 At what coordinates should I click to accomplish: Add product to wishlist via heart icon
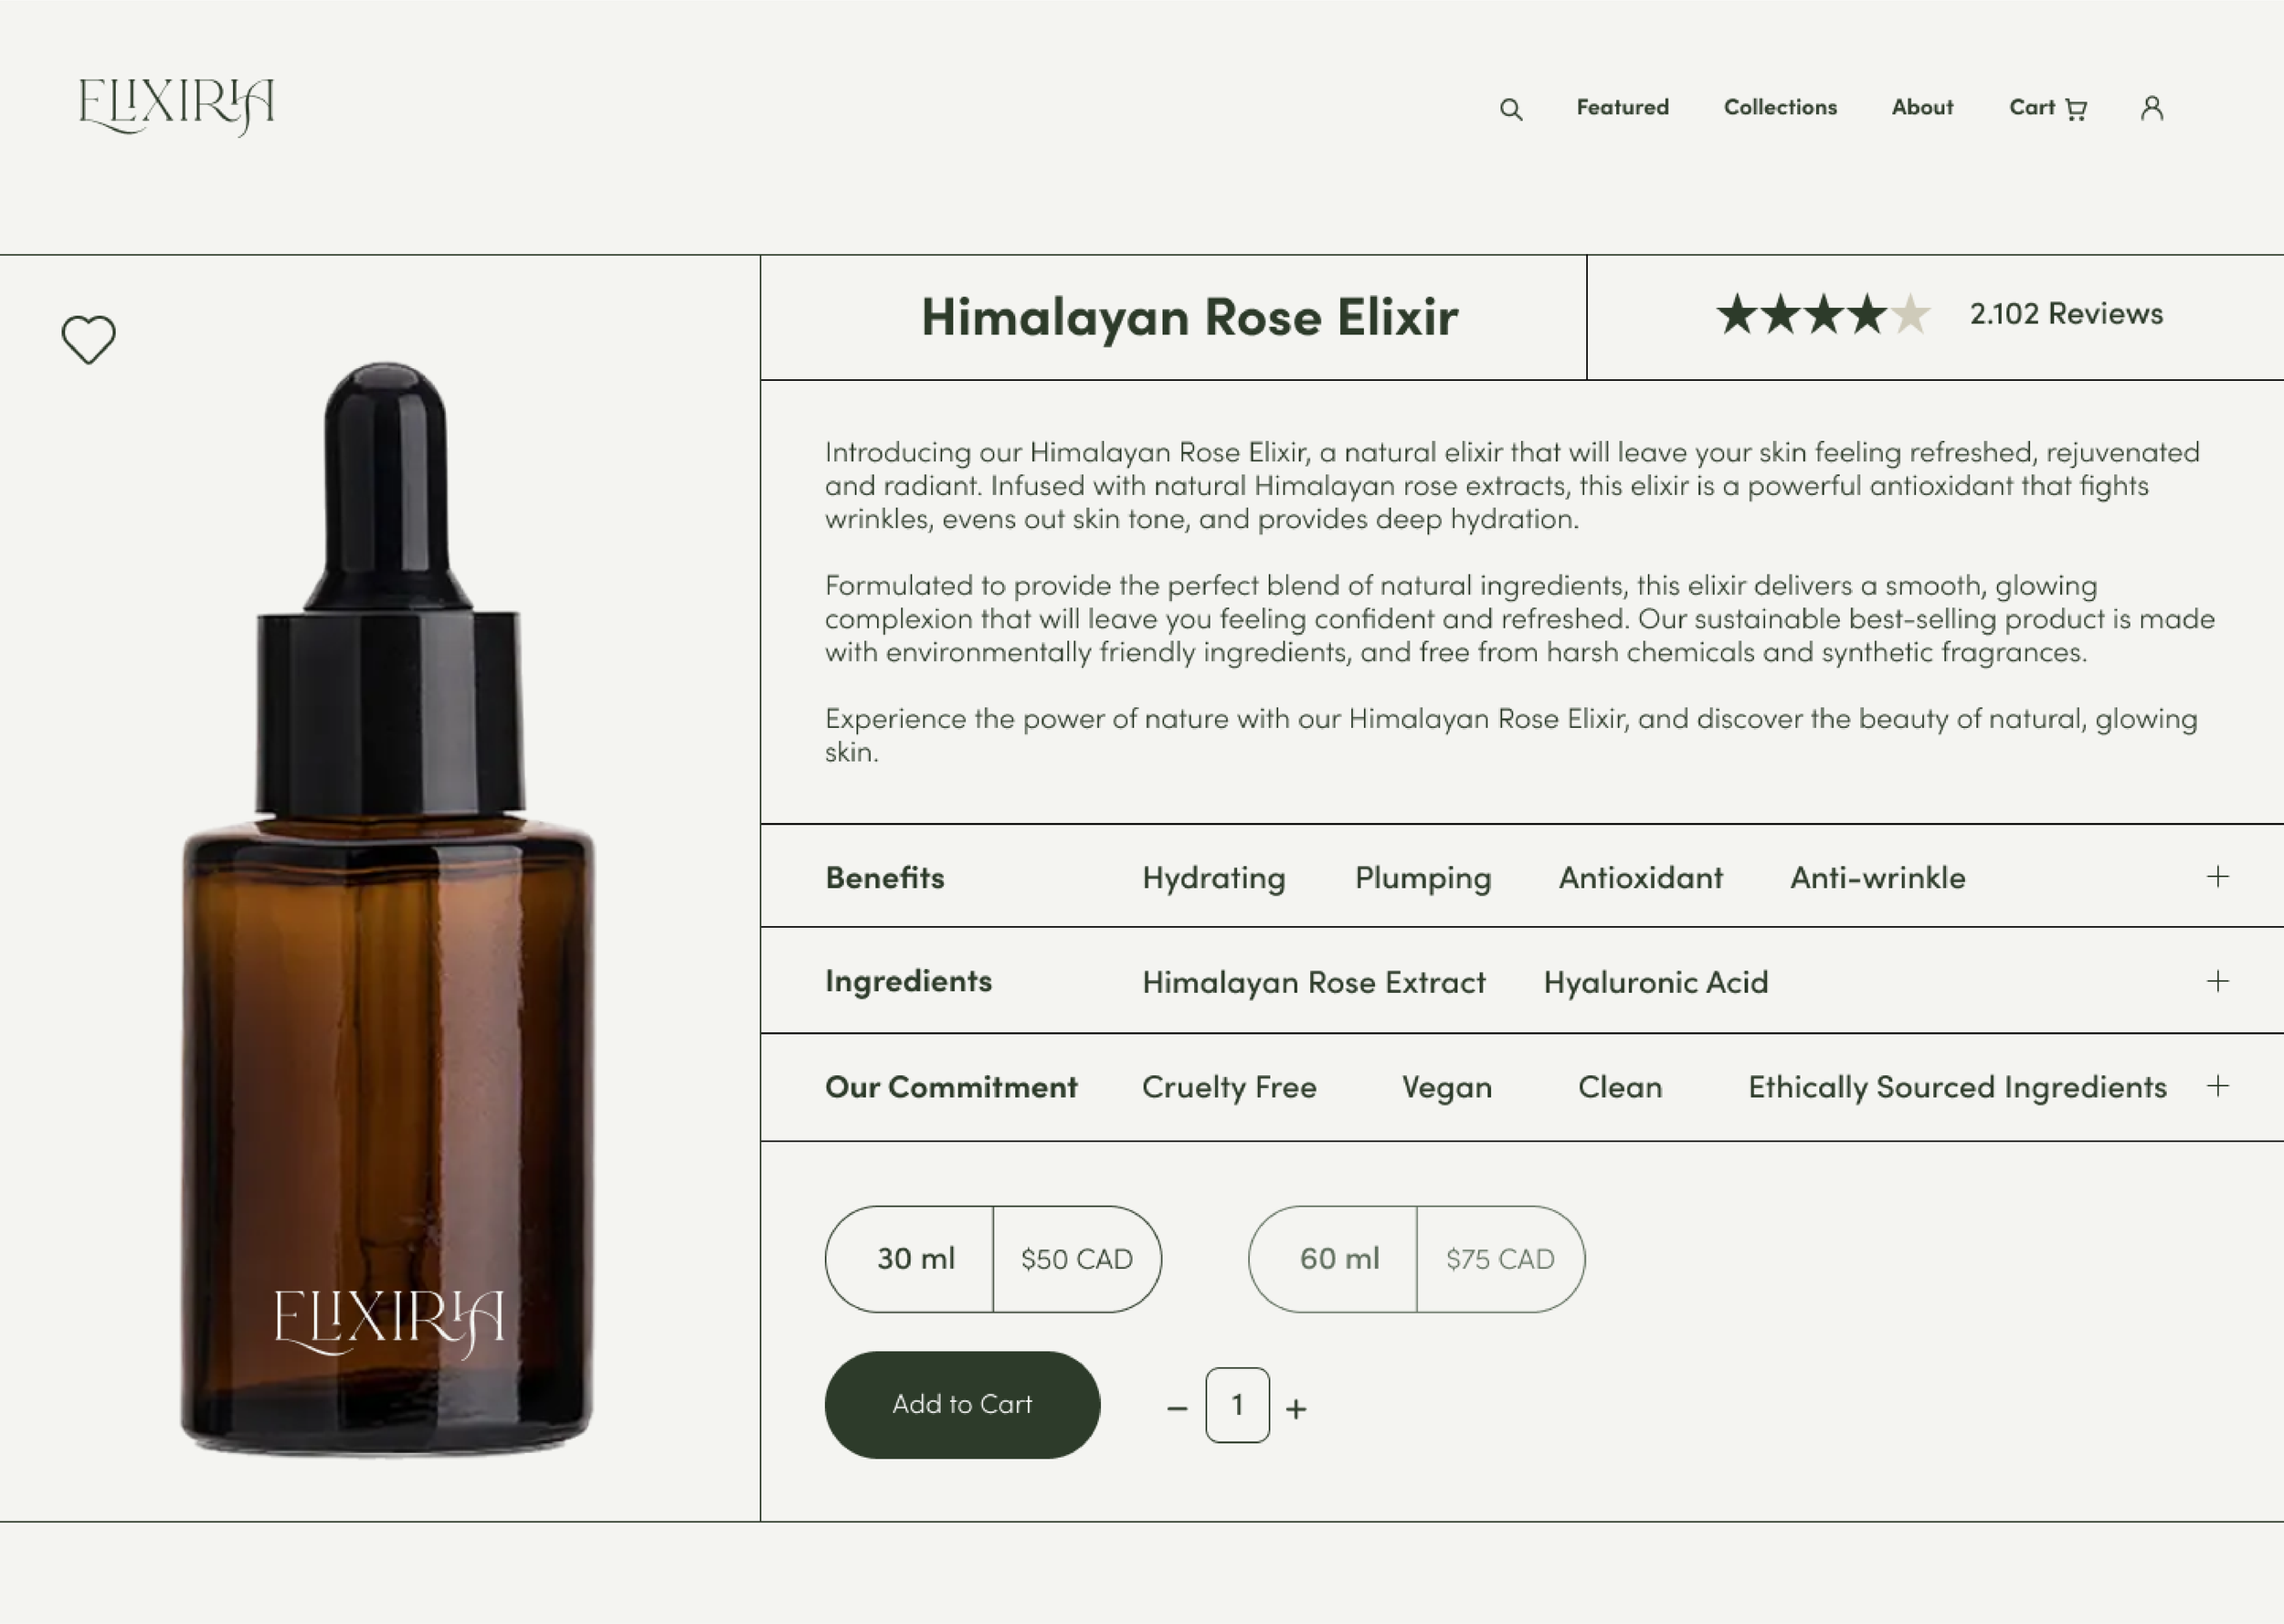point(89,340)
